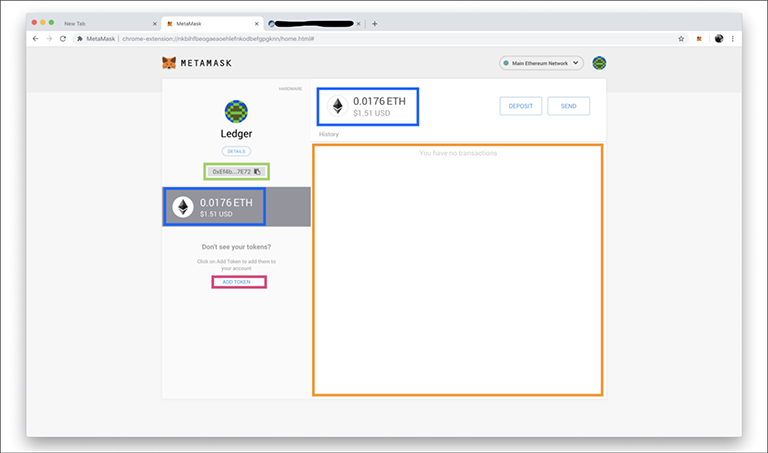Open the account identicon menu in header
The image size is (768, 453).
599,63
